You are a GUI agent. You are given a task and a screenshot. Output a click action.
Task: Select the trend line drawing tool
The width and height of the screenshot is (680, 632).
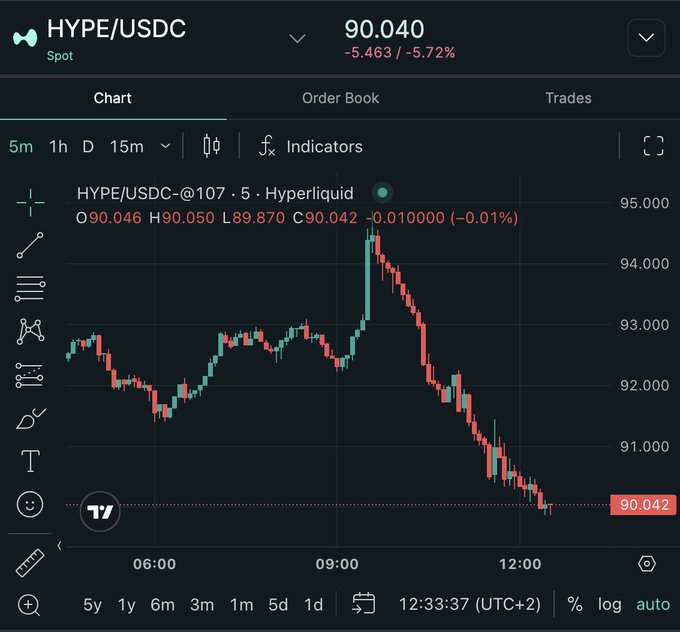coord(30,246)
